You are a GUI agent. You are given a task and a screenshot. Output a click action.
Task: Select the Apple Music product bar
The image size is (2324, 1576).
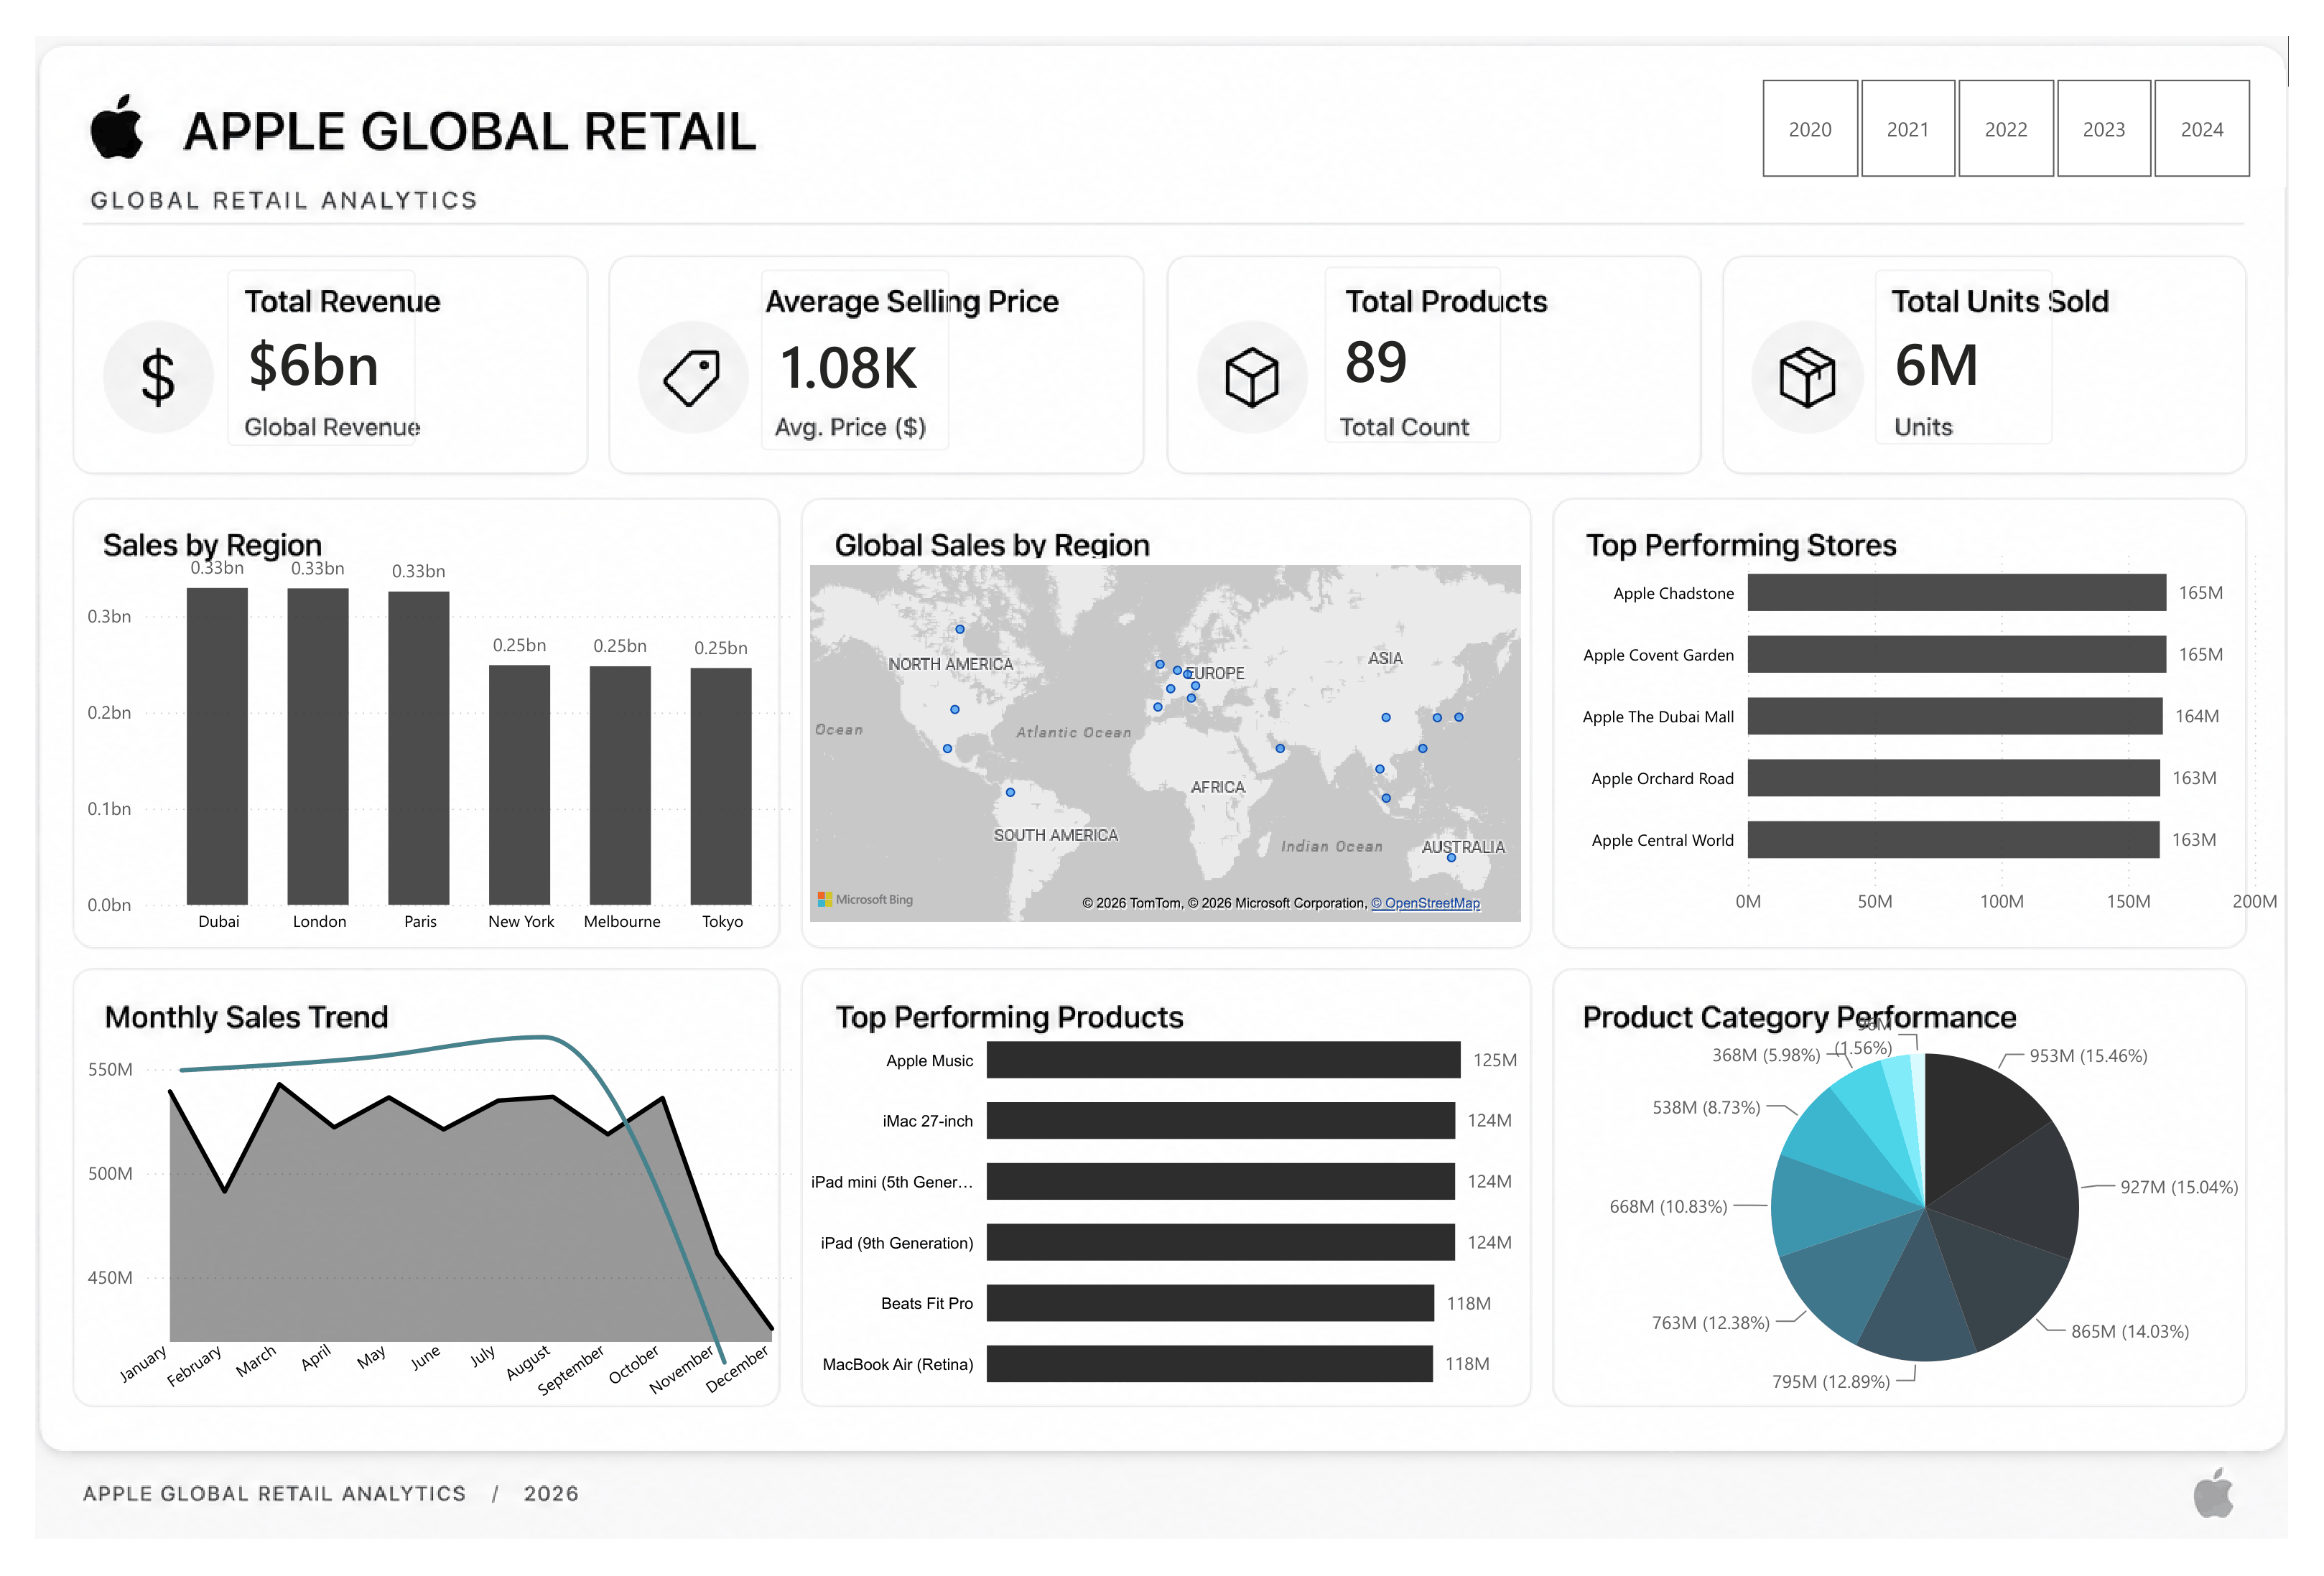click(1223, 1060)
